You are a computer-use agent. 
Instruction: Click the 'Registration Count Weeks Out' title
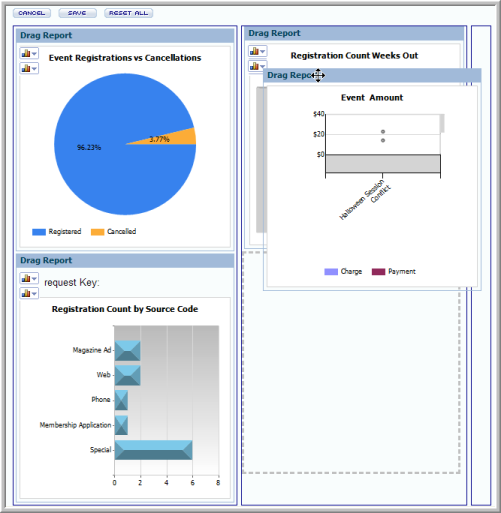pyautogui.click(x=354, y=56)
